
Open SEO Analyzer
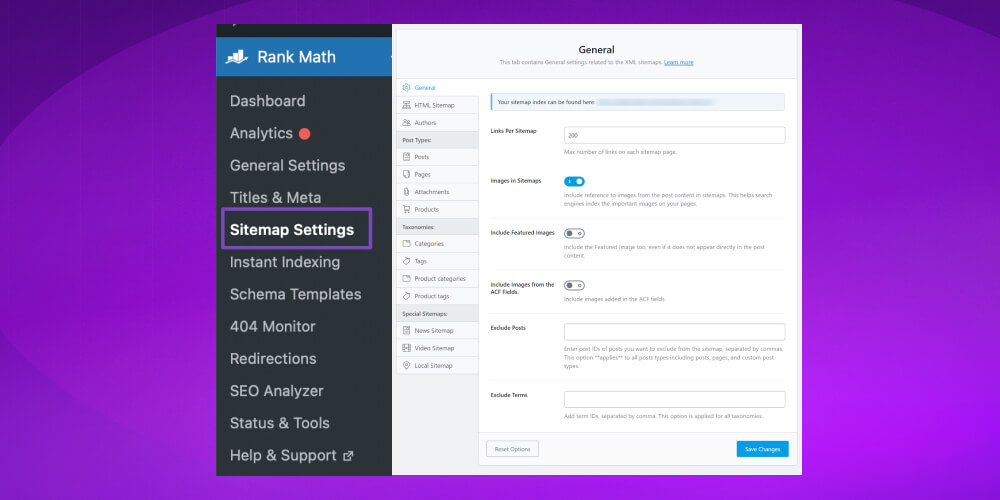pos(277,391)
